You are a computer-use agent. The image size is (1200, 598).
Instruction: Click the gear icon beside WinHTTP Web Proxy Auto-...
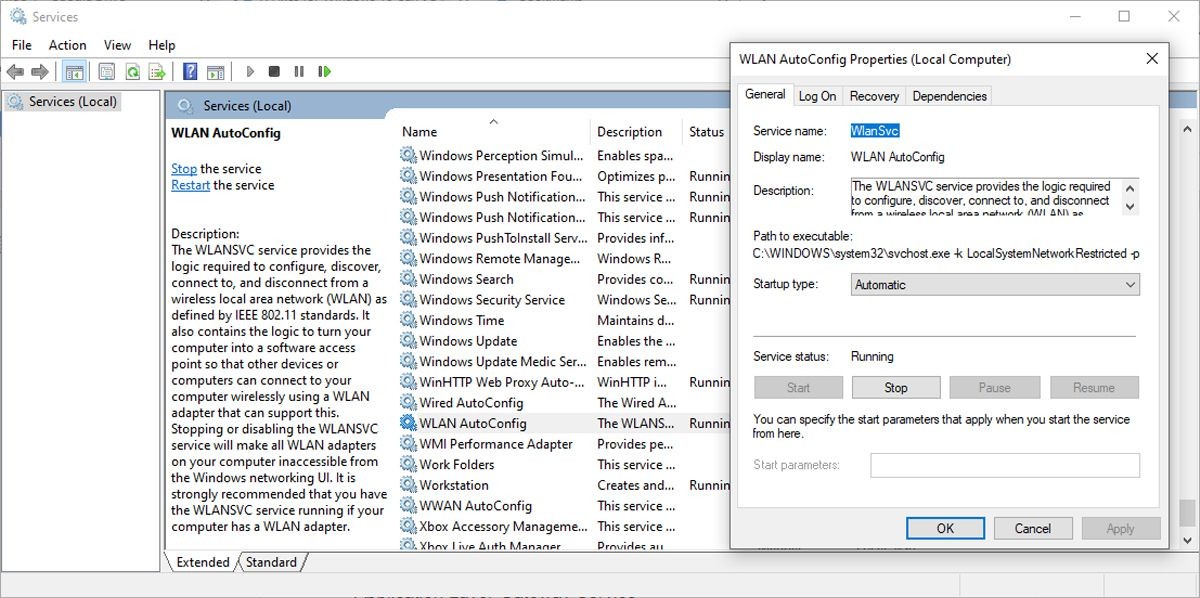click(x=408, y=382)
